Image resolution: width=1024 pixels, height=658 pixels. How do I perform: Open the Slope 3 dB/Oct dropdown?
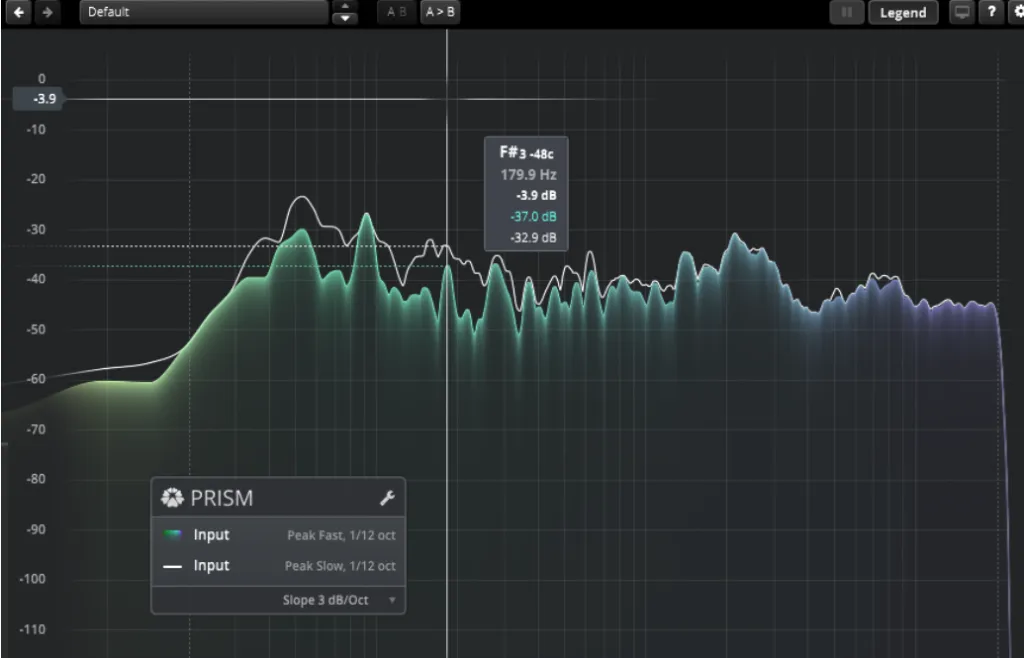tap(339, 600)
